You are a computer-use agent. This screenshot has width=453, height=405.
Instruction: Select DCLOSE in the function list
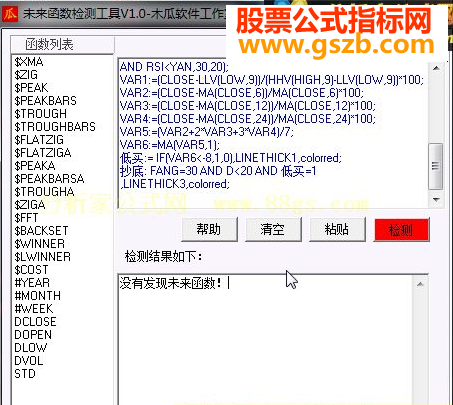35,322
